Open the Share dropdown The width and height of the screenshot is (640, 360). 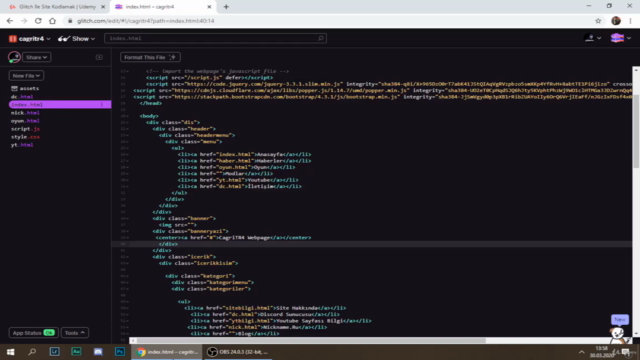36,57
